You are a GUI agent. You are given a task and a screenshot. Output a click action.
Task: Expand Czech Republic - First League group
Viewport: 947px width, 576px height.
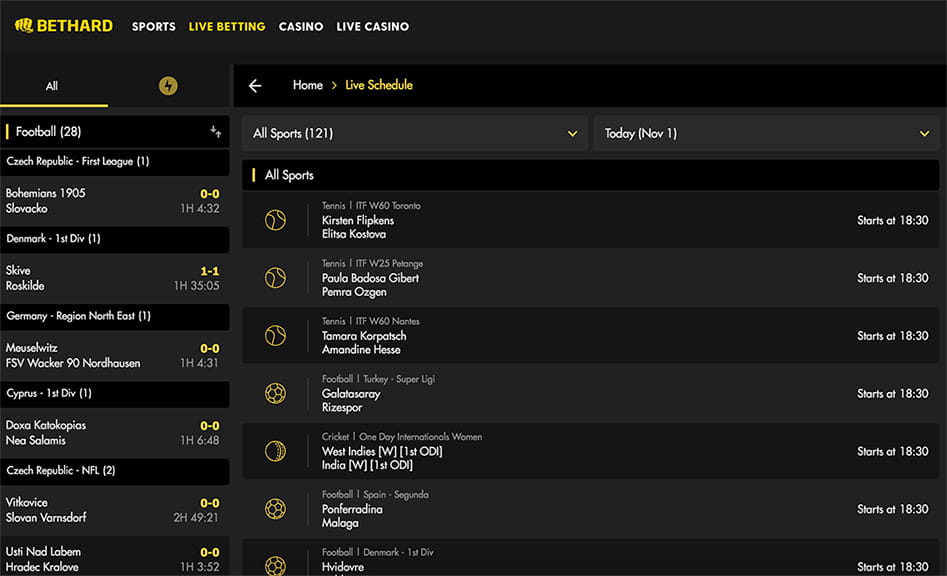pos(115,162)
